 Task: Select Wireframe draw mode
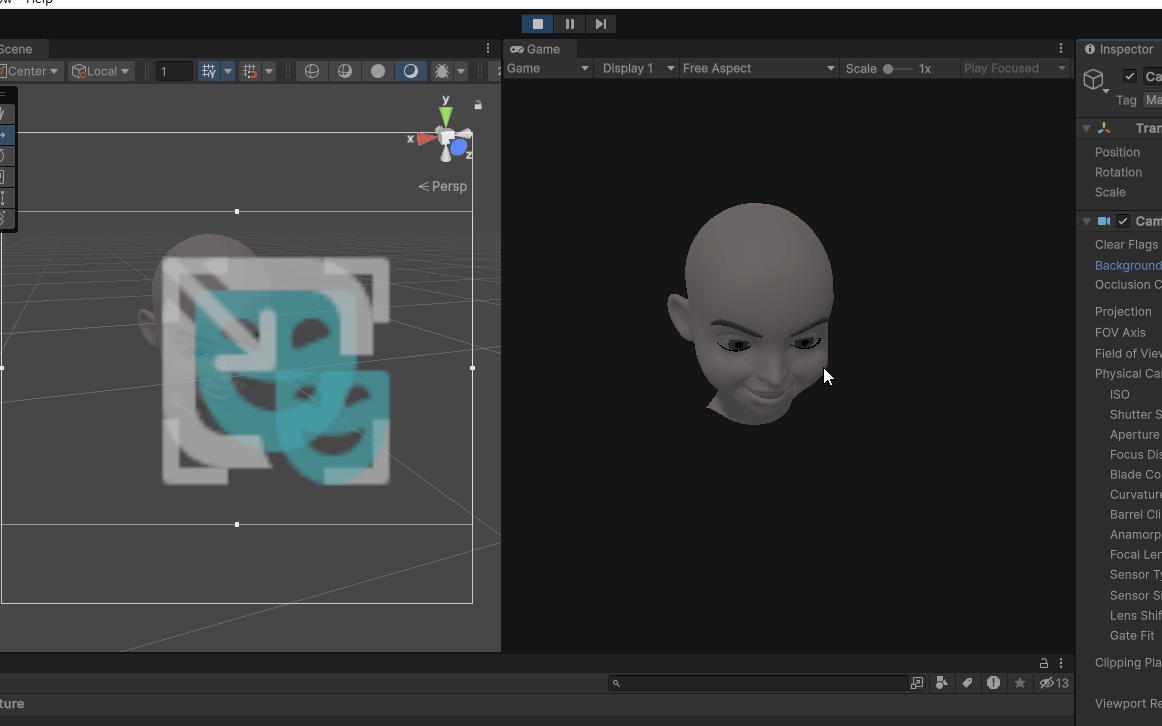pos(312,71)
